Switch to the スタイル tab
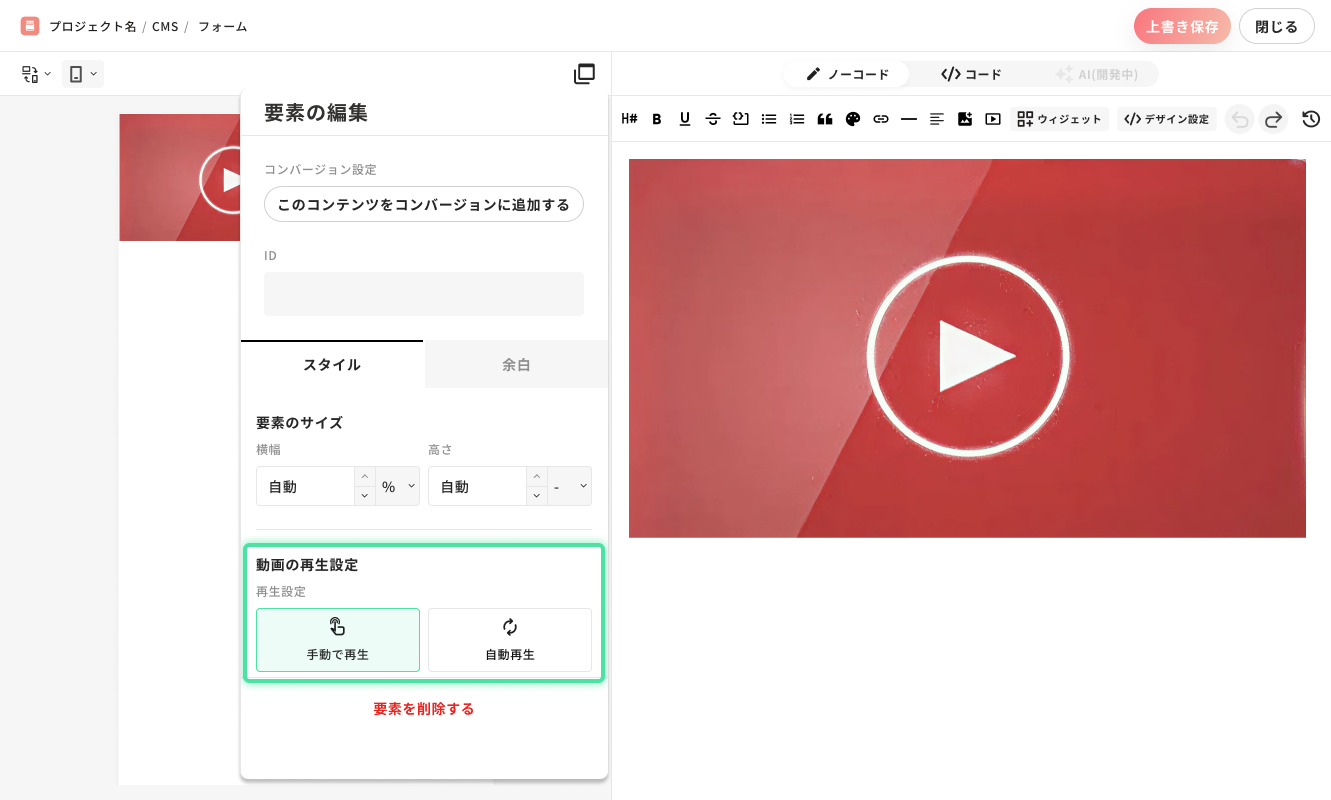Image resolution: width=1331 pixels, height=800 pixels. tap(332, 365)
